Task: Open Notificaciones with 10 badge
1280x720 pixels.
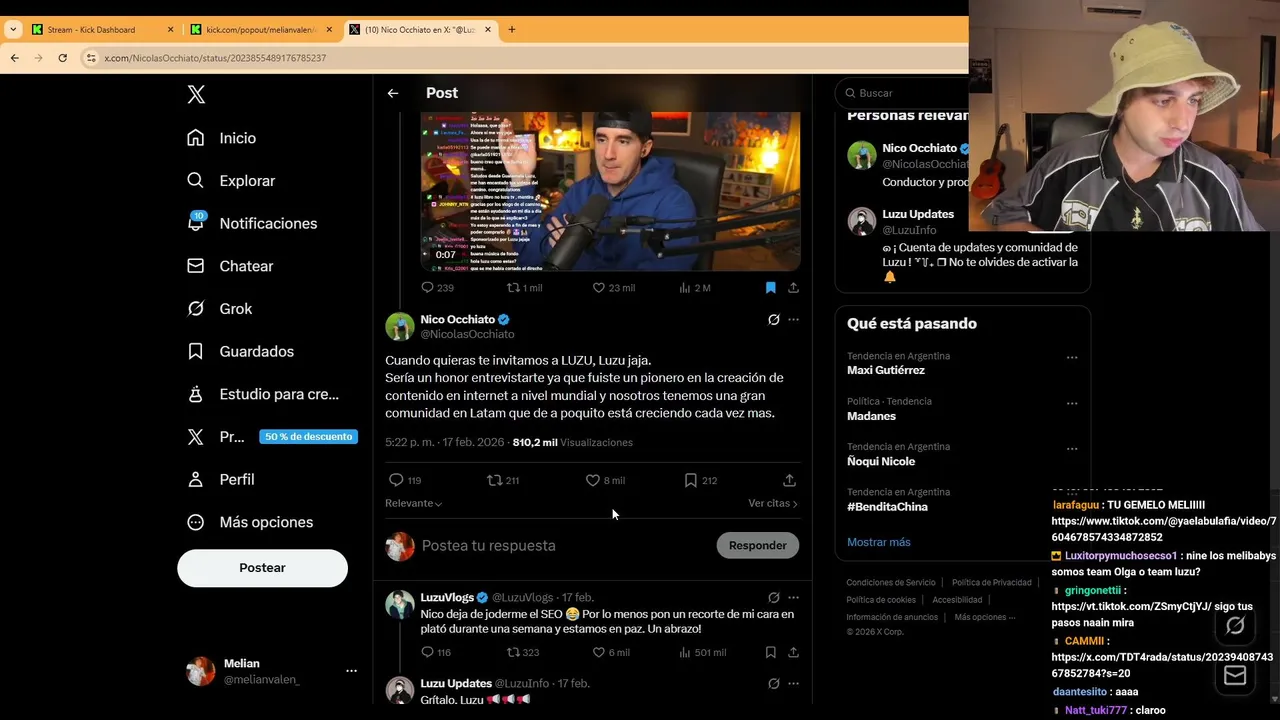Action: coord(252,223)
